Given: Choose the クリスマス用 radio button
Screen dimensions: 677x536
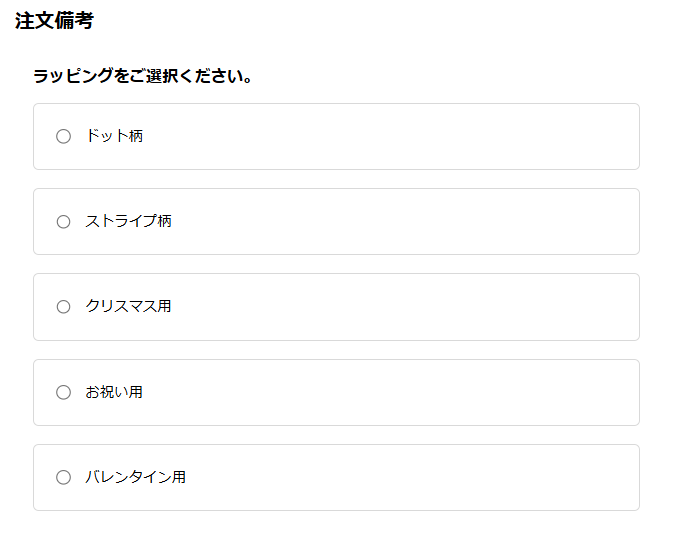Looking at the screenshot, I should pos(63,307).
